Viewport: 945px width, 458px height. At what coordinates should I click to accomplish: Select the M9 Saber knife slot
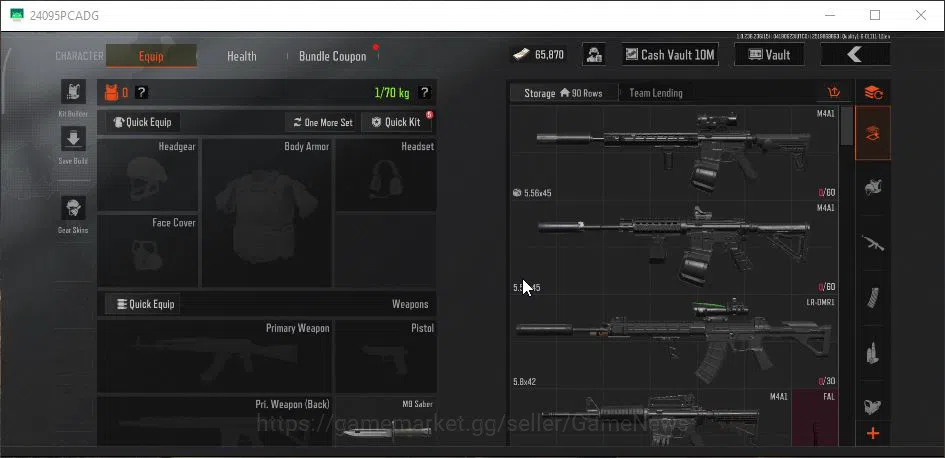[x=386, y=421]
